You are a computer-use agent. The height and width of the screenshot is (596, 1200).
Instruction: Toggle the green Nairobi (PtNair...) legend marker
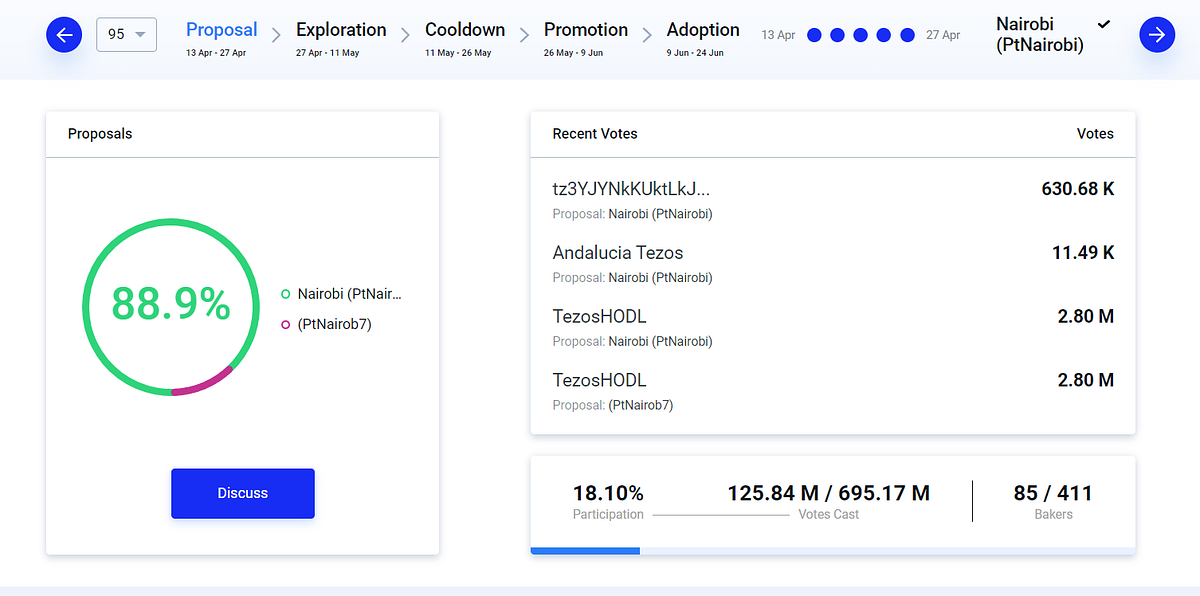[x=286, y=294]
